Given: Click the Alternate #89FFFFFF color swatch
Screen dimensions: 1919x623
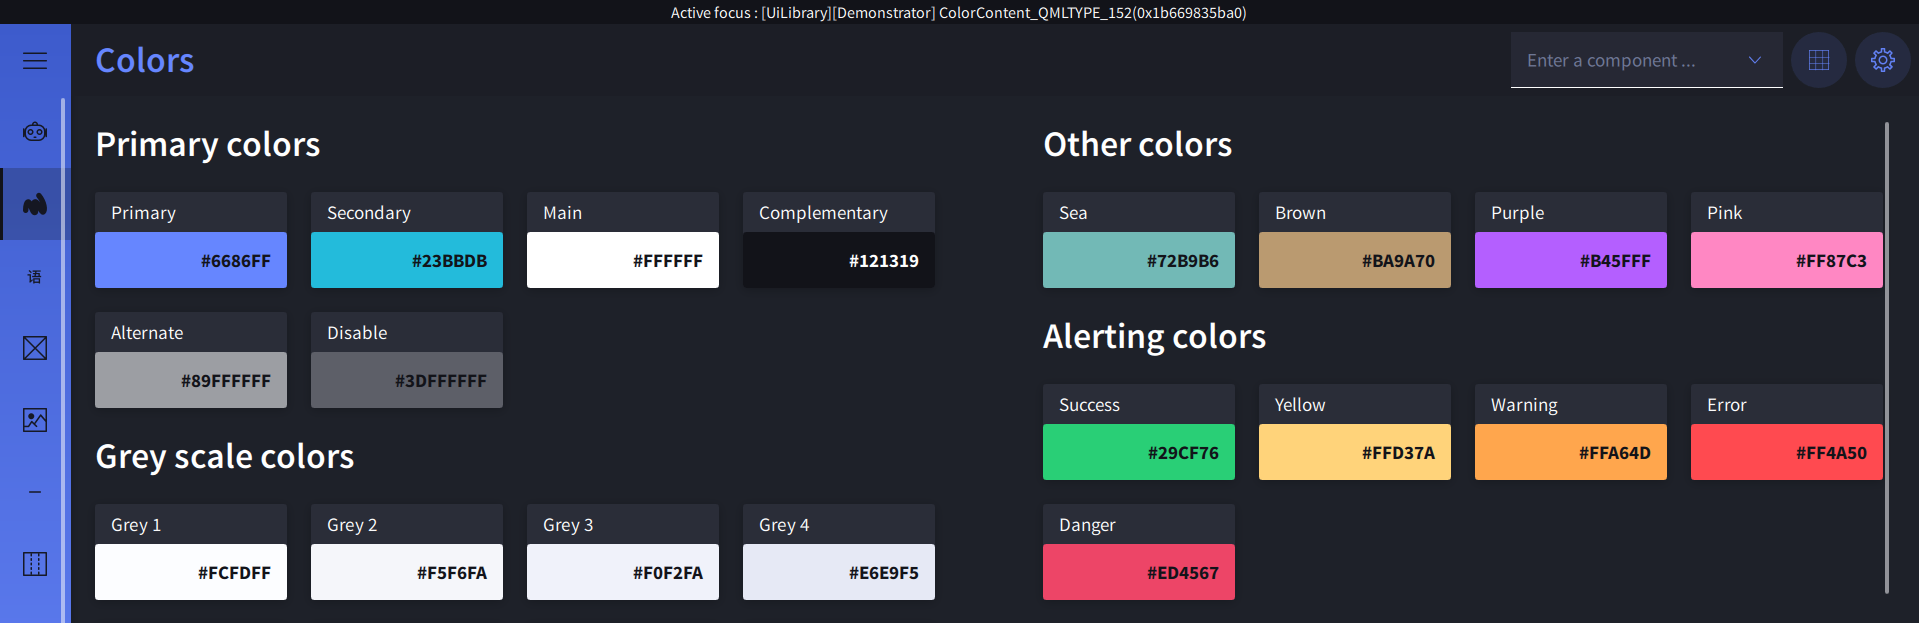Looking at the screenshot, I should [x=191, y=380].
